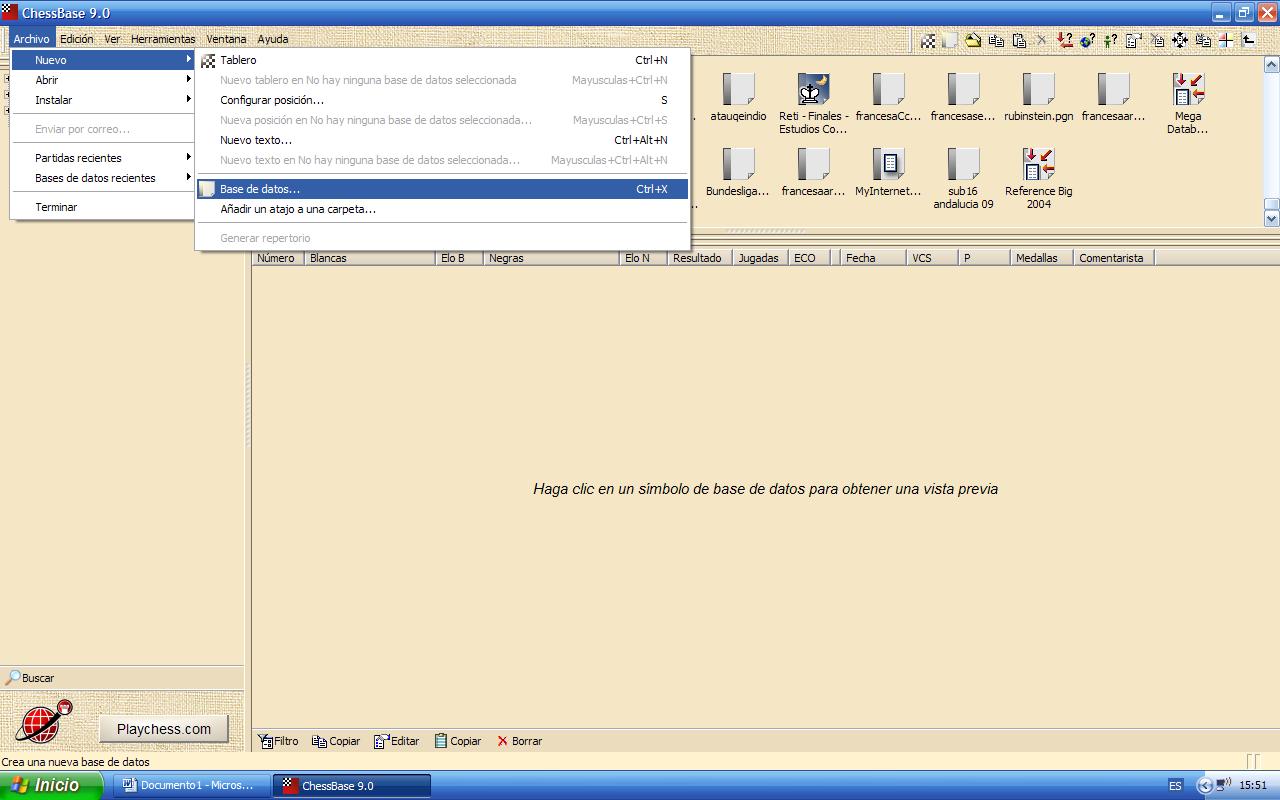This screenshot has width=1280, height=800.
Task: Sort by the Resultado column header
Action: coord(700,258)
